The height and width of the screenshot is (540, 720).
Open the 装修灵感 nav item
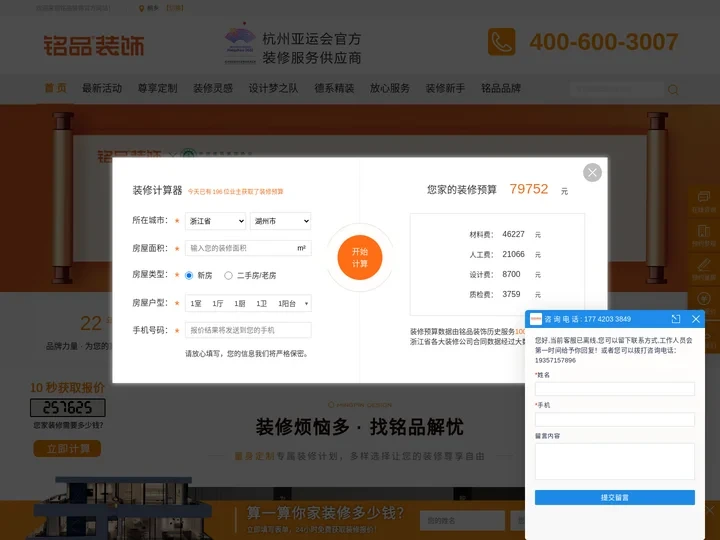pos(213,88)
